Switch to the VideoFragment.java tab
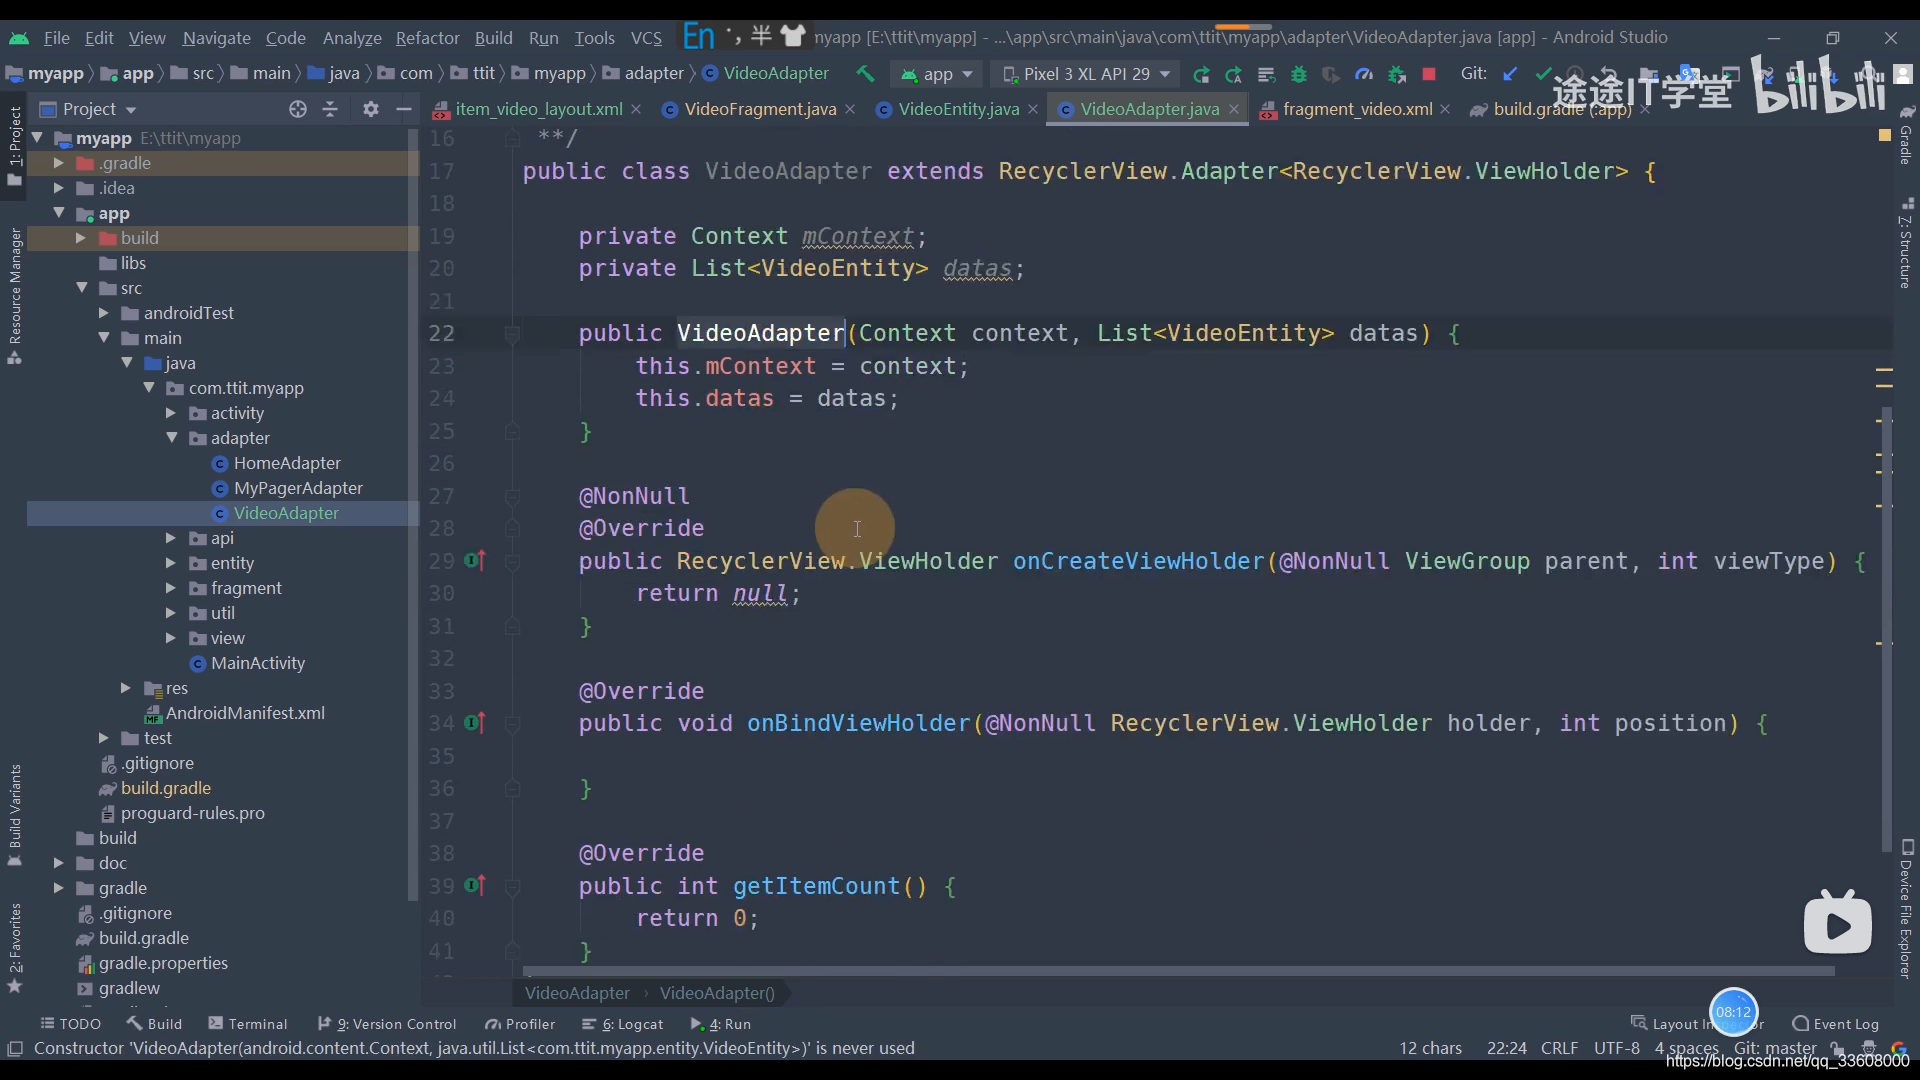This screenshot has height=1080, width=1920. pos(759,109)
